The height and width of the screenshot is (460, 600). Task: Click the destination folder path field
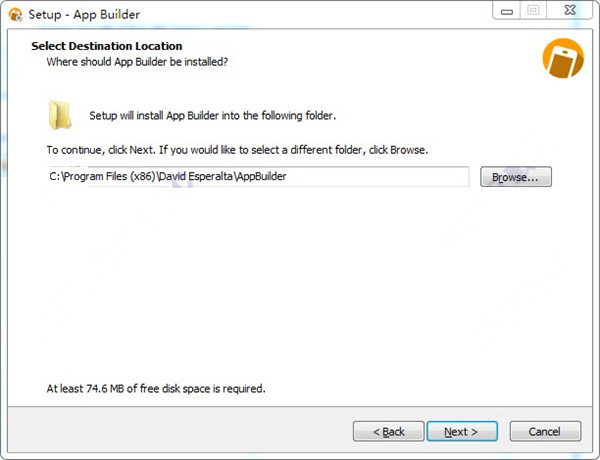click(x=258, y=176)
